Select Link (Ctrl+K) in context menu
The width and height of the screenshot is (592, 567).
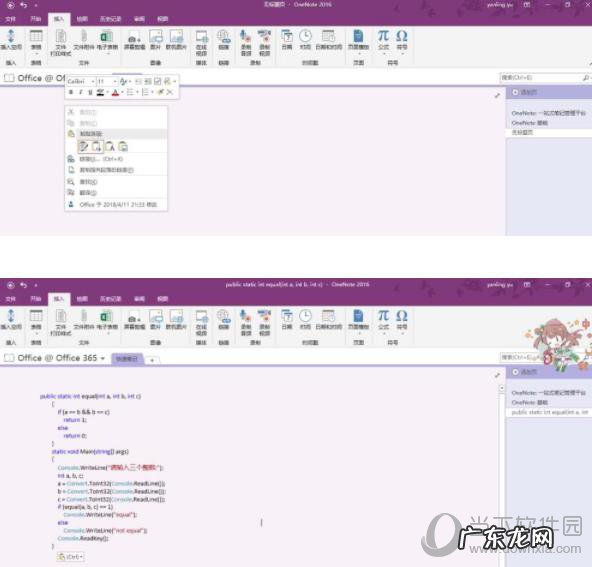116,159
